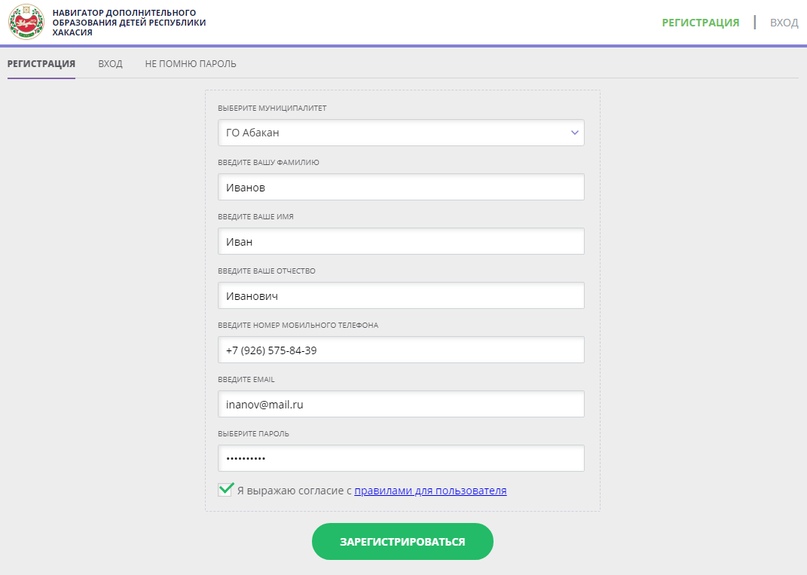Click the password field with dots
Viewport: 807px width, 575px height.
pyautogui.click(x=401, y=458)
